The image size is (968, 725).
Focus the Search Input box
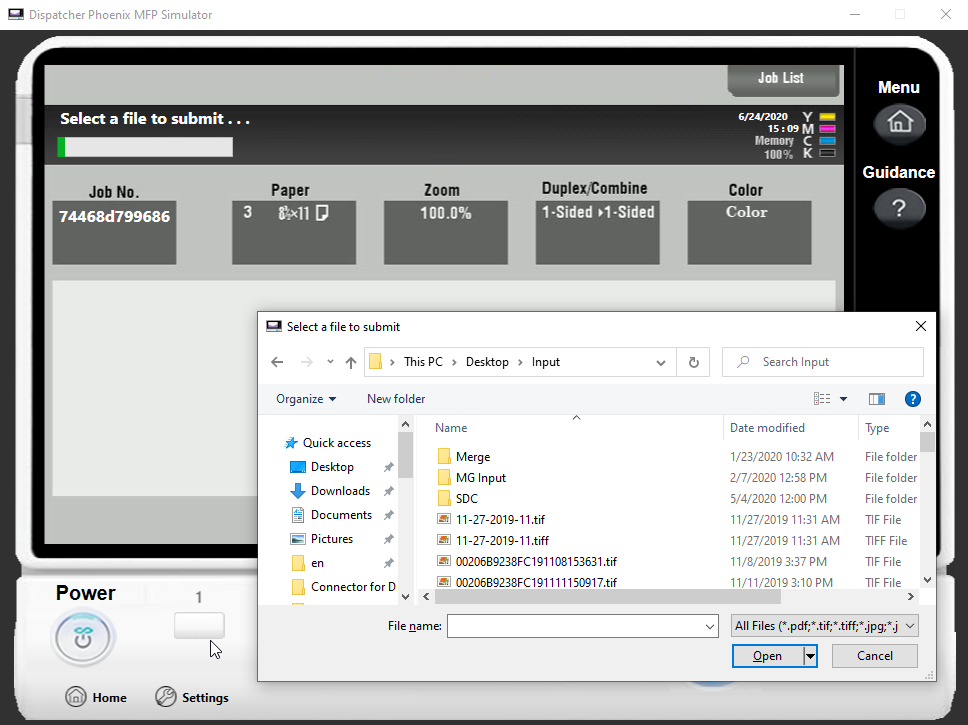(823, 362)
